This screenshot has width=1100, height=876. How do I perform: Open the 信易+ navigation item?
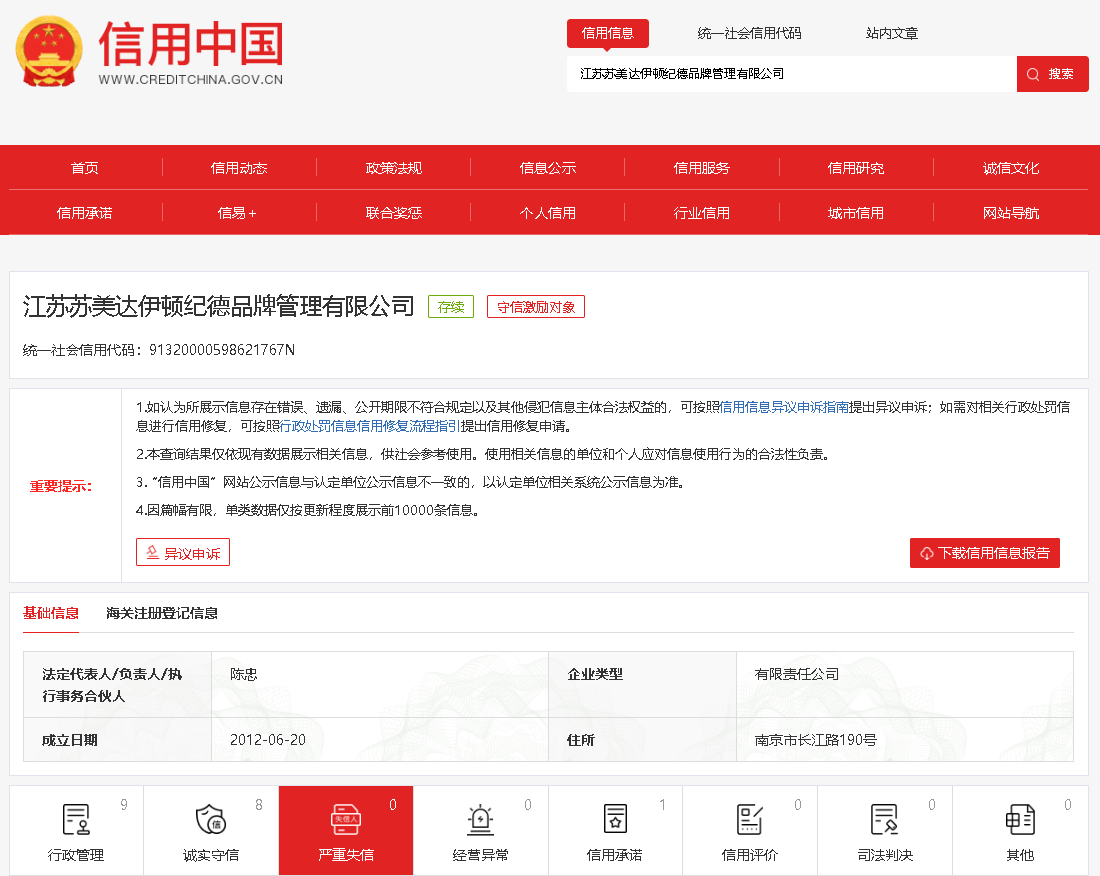click(x=237, y=213)
